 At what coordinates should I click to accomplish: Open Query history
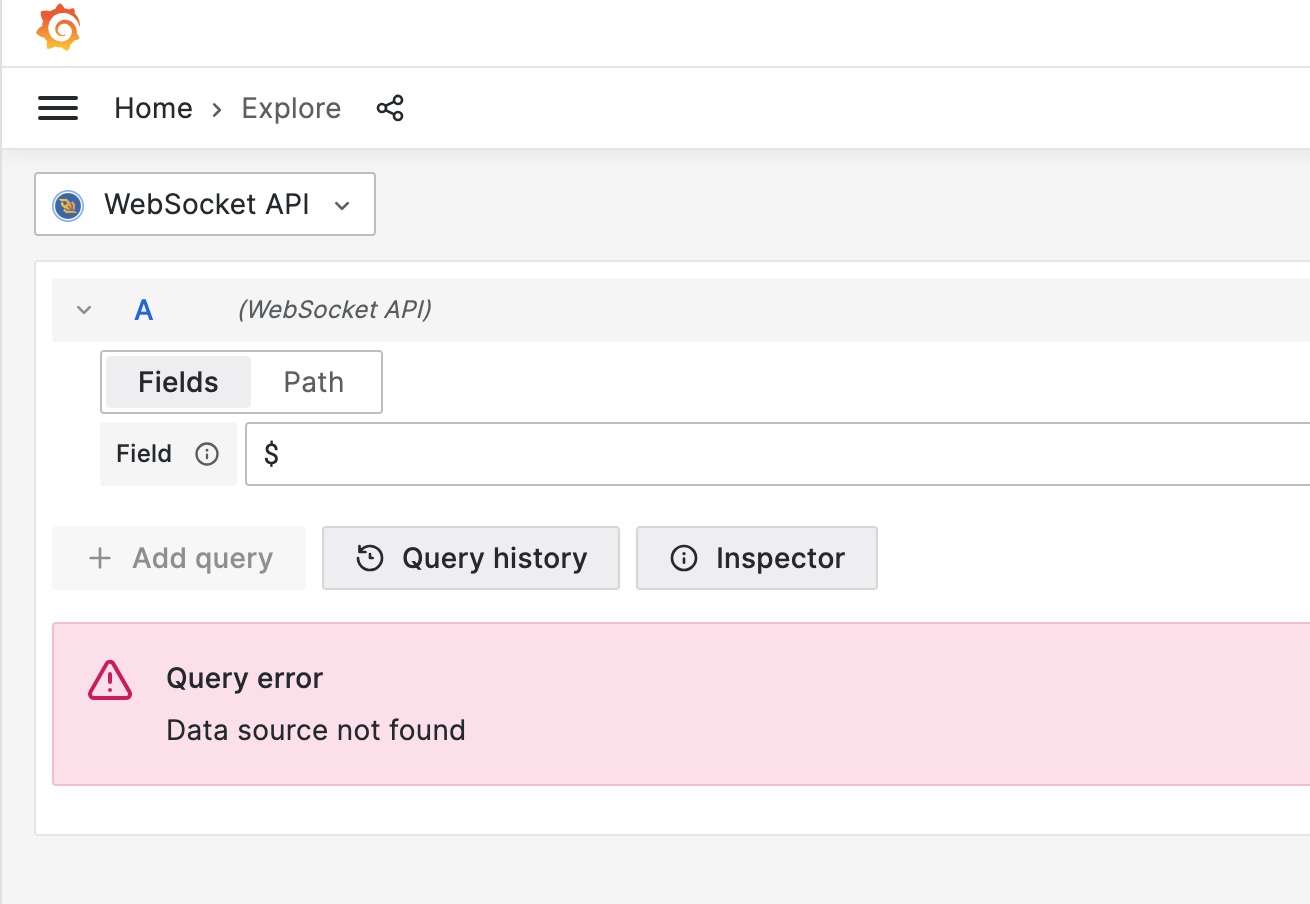(470, 558)
